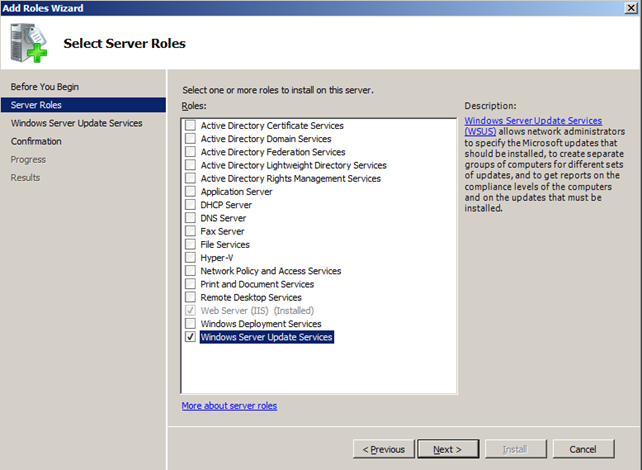Screen dimensions: 642x470
Task: Check the Active Directory Certificate Services checkbox
Action: 191,126
